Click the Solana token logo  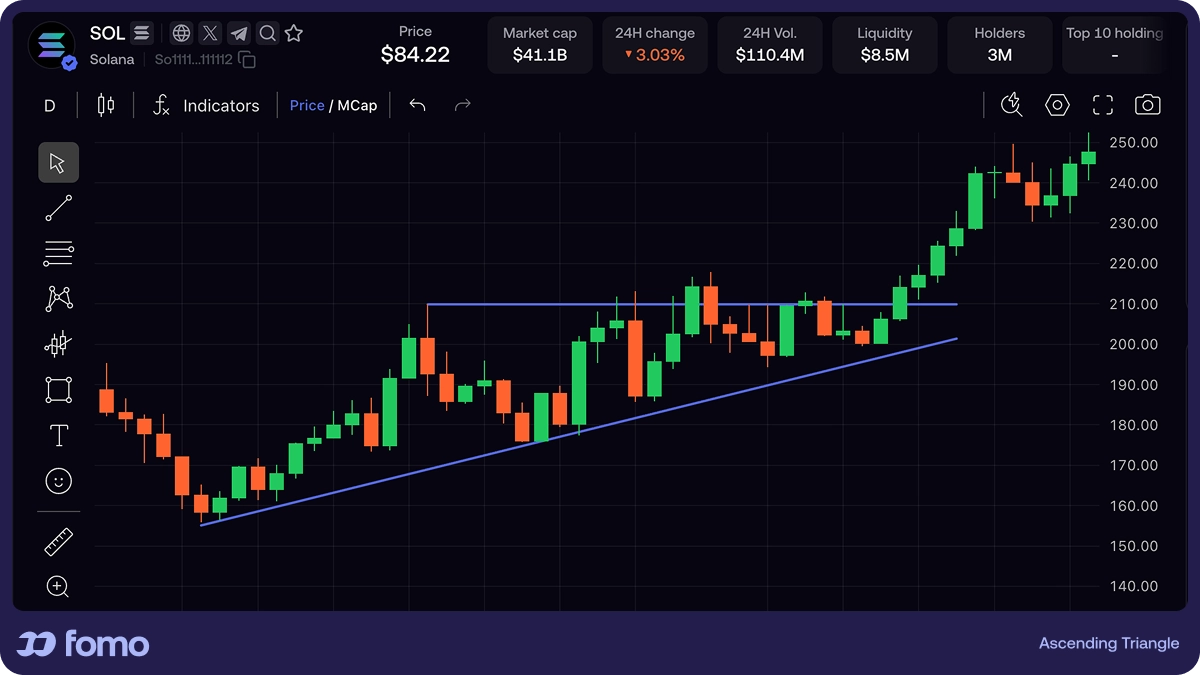(52, 46)
